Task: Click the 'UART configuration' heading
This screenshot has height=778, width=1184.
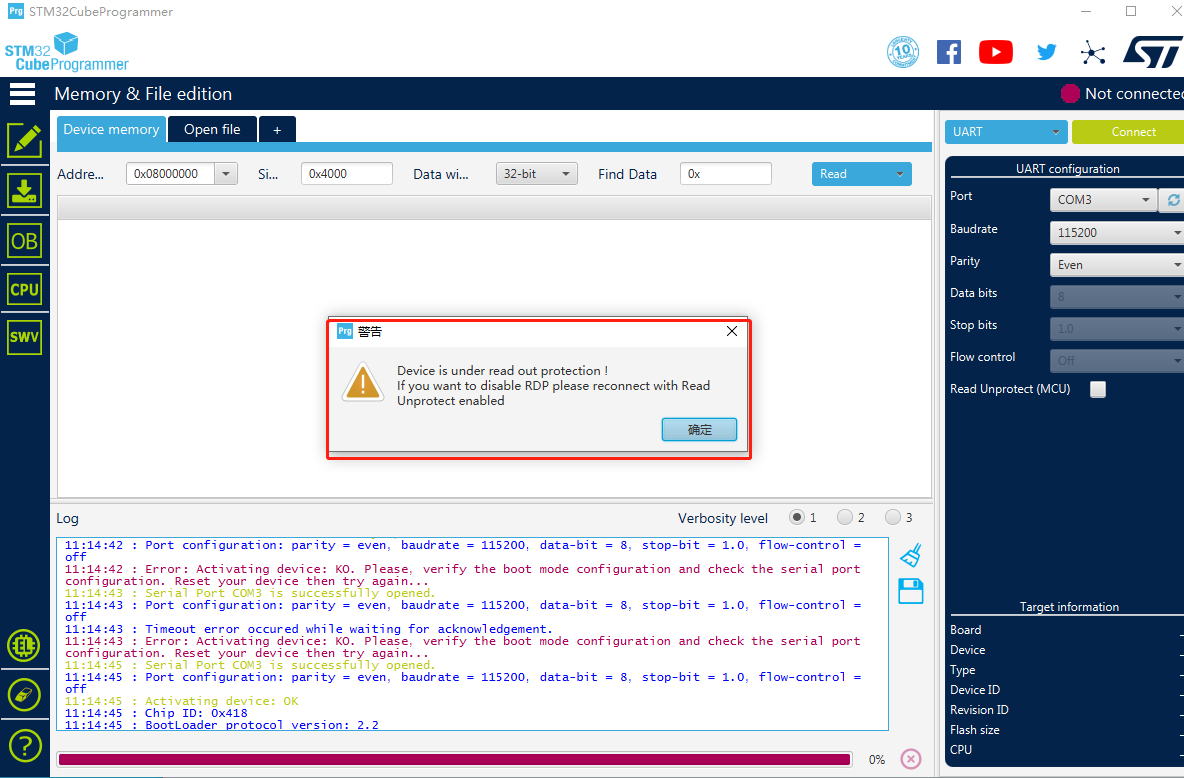Action: [x=1068, y=168]
